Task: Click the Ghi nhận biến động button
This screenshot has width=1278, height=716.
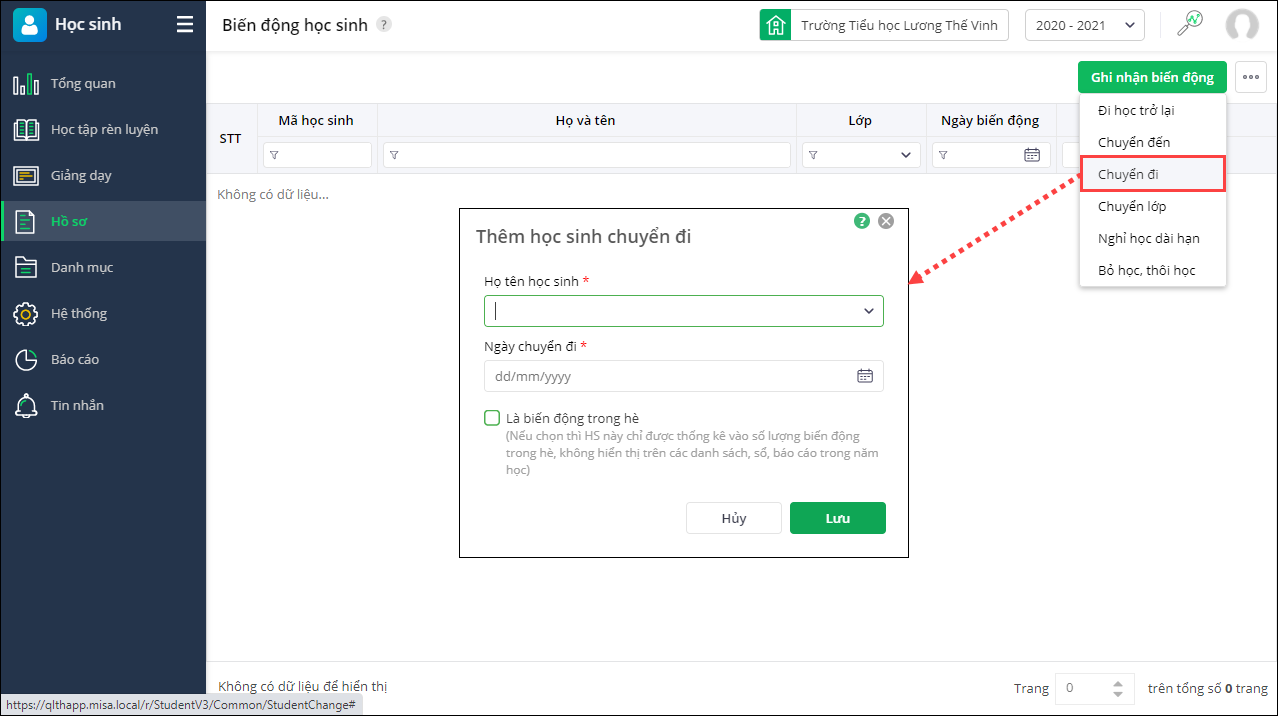Action: [1152, 77]
